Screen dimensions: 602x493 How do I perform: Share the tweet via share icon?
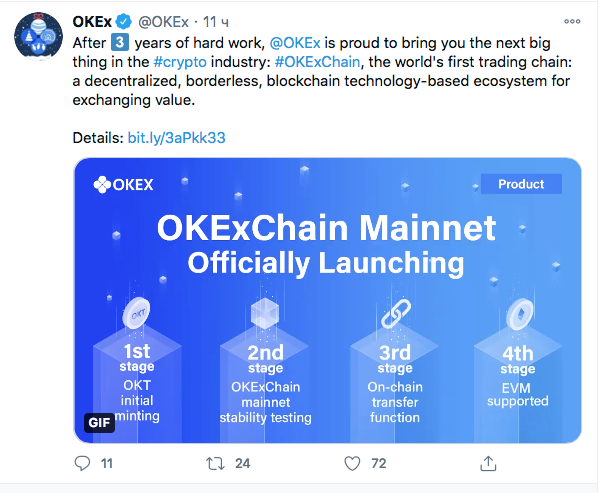tap(489, 463)
